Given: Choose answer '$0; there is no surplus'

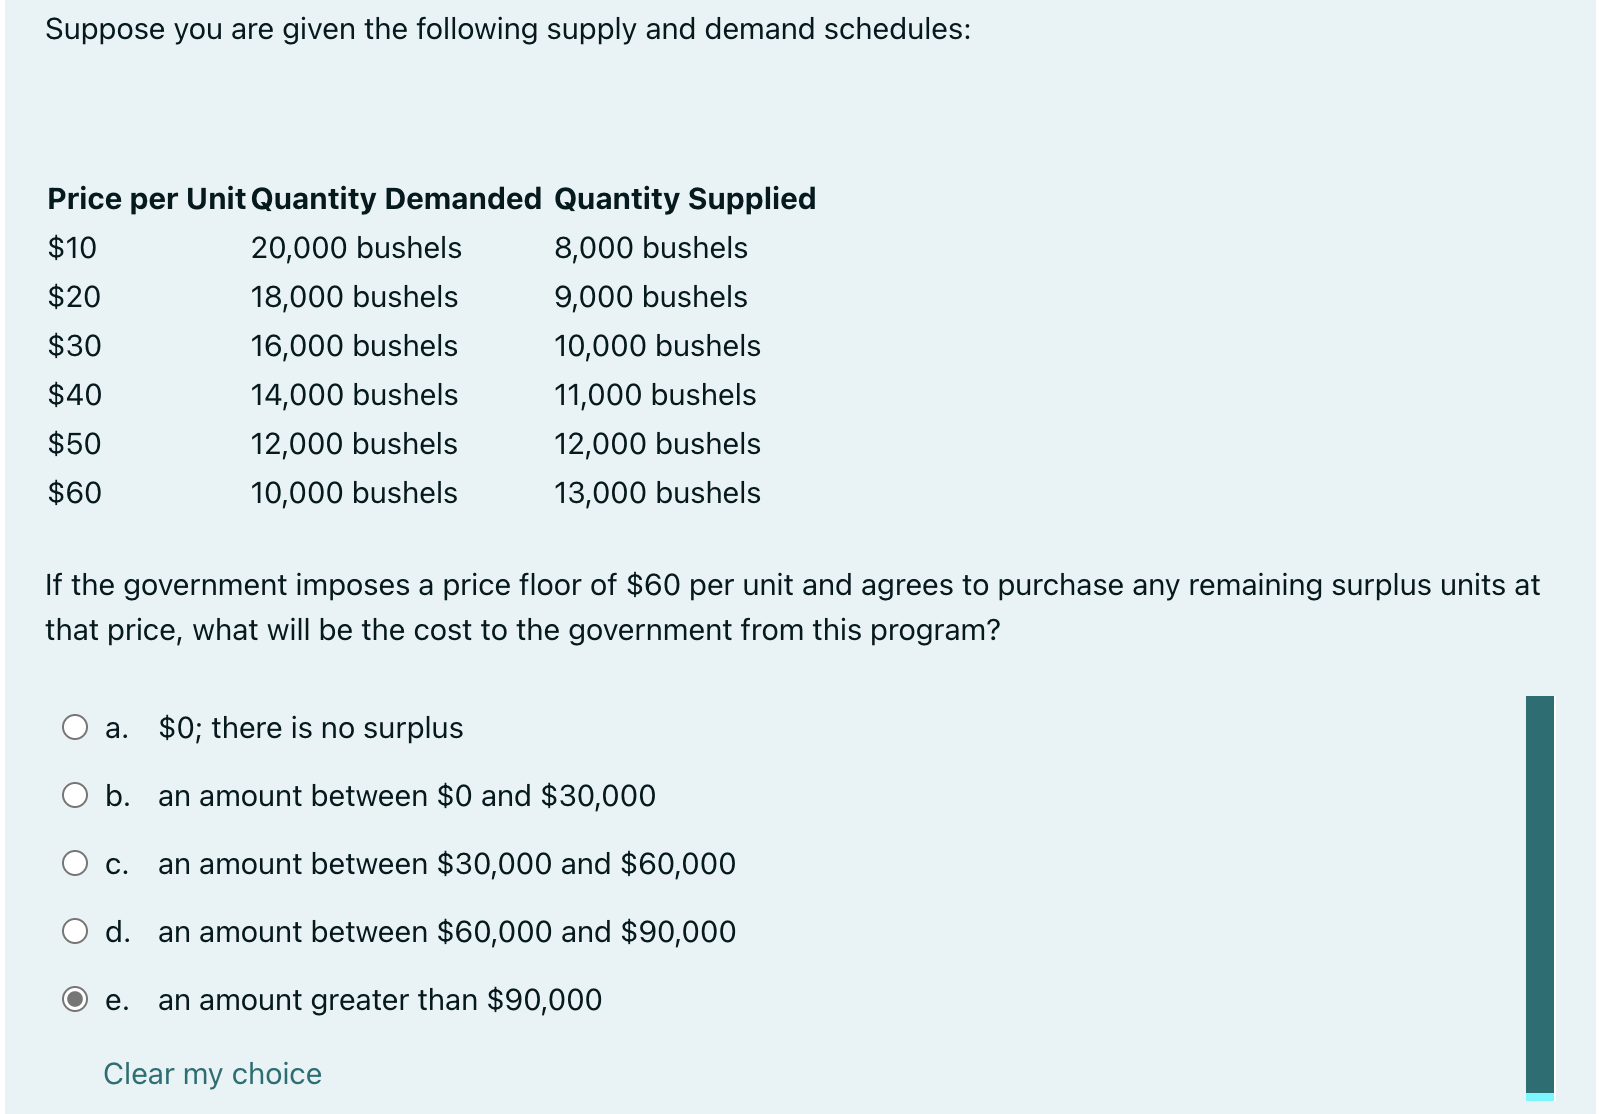Looking at the screenshot, I should (309, 727).
